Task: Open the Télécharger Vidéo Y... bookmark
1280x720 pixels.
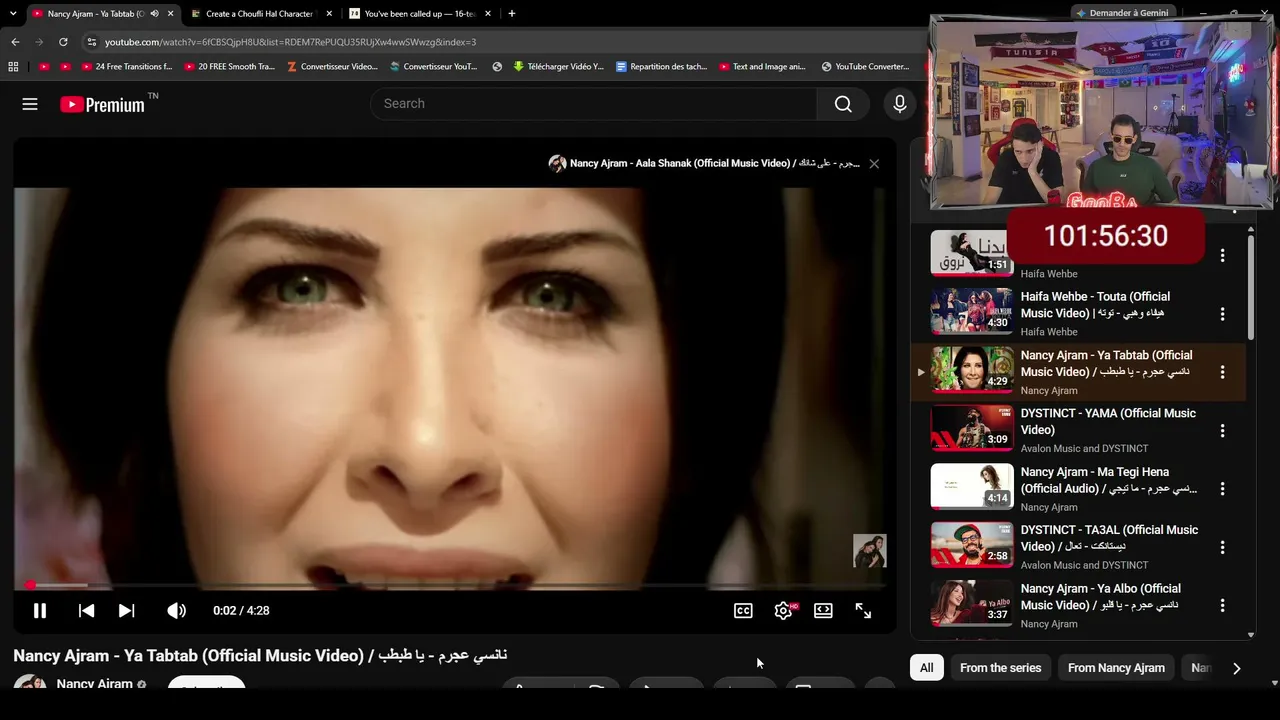Action: click(558, 67)
